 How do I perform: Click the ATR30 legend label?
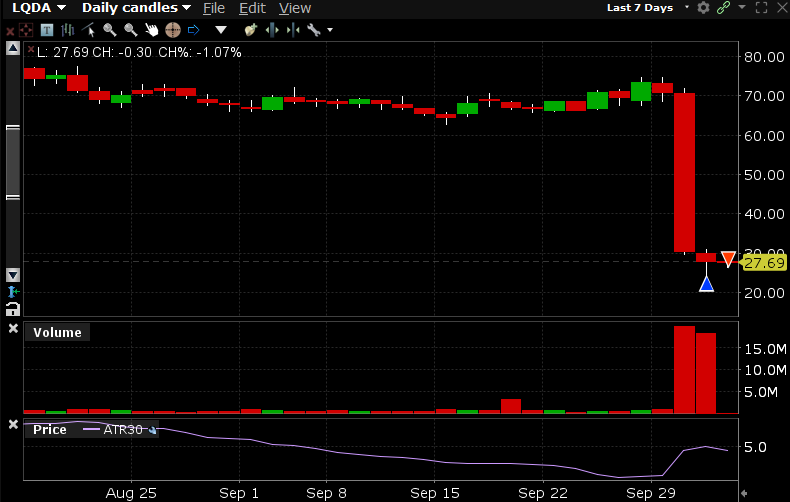click(x=123, y=429)
